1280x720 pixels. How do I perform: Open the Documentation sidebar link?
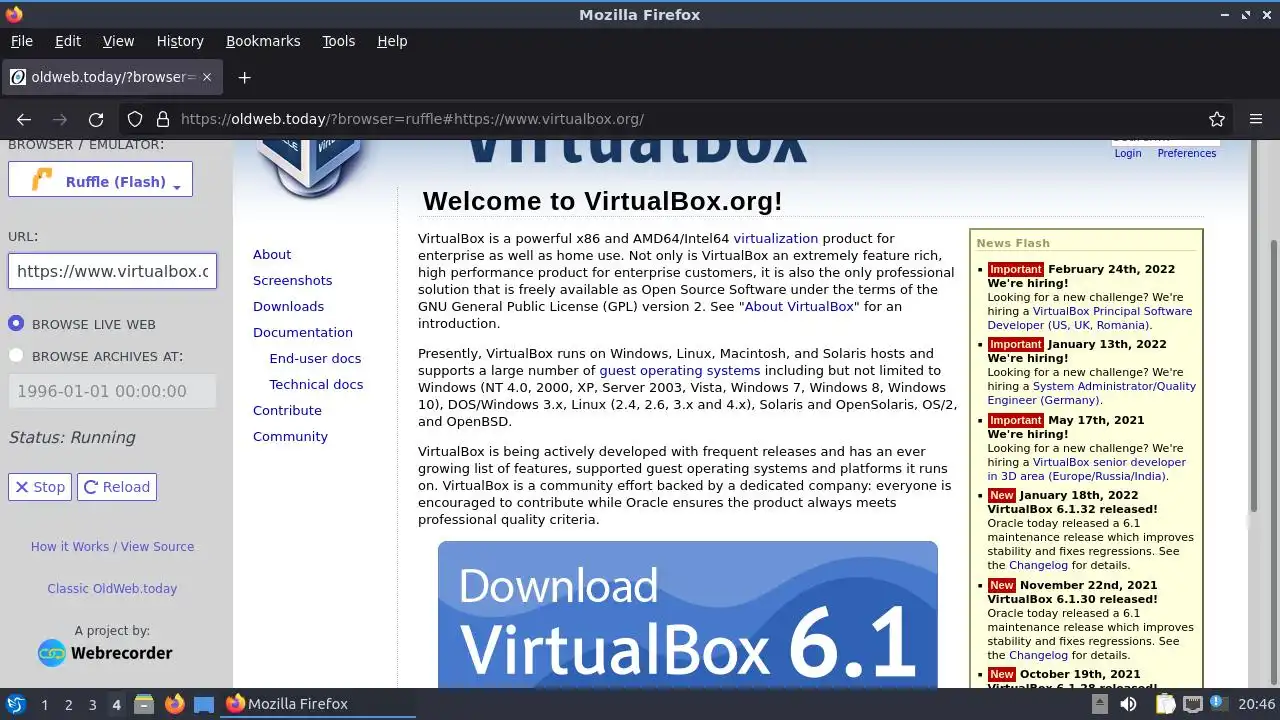click(303, 332)
